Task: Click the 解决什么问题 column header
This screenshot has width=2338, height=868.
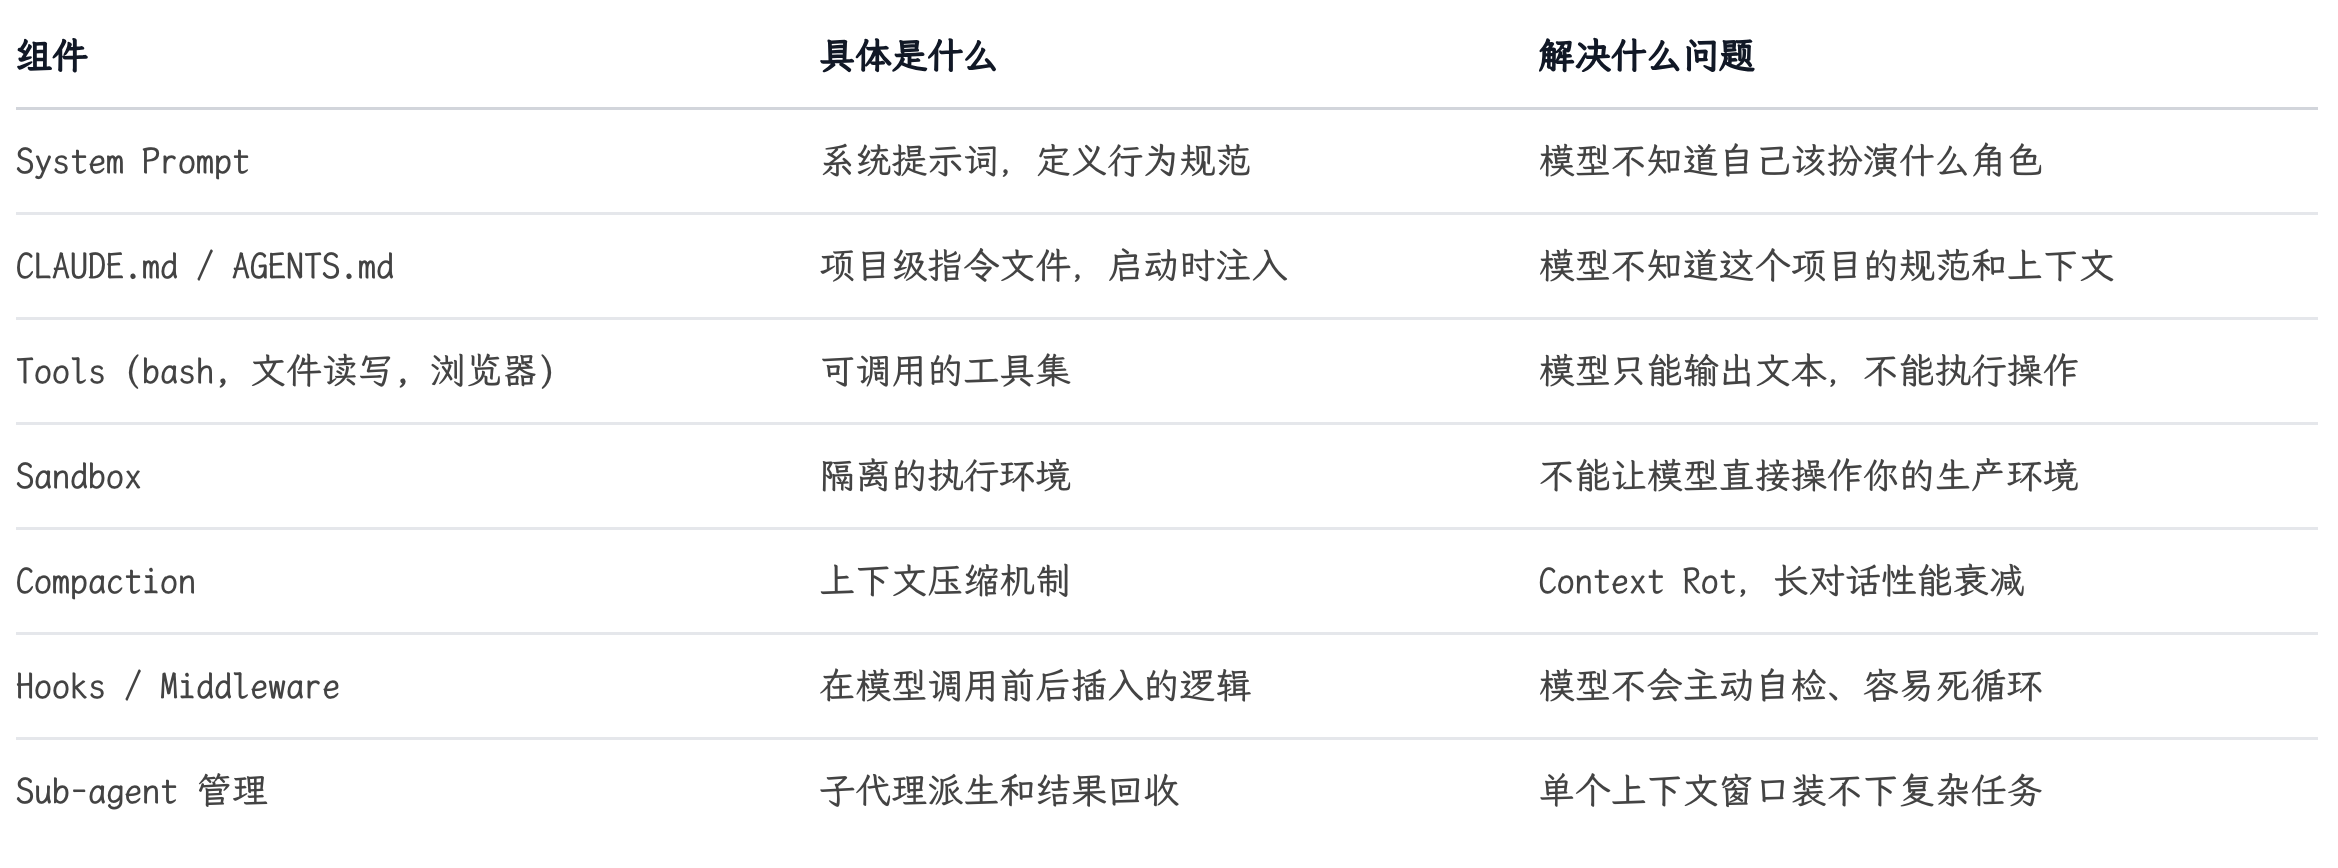Action: coord(1646,56)
